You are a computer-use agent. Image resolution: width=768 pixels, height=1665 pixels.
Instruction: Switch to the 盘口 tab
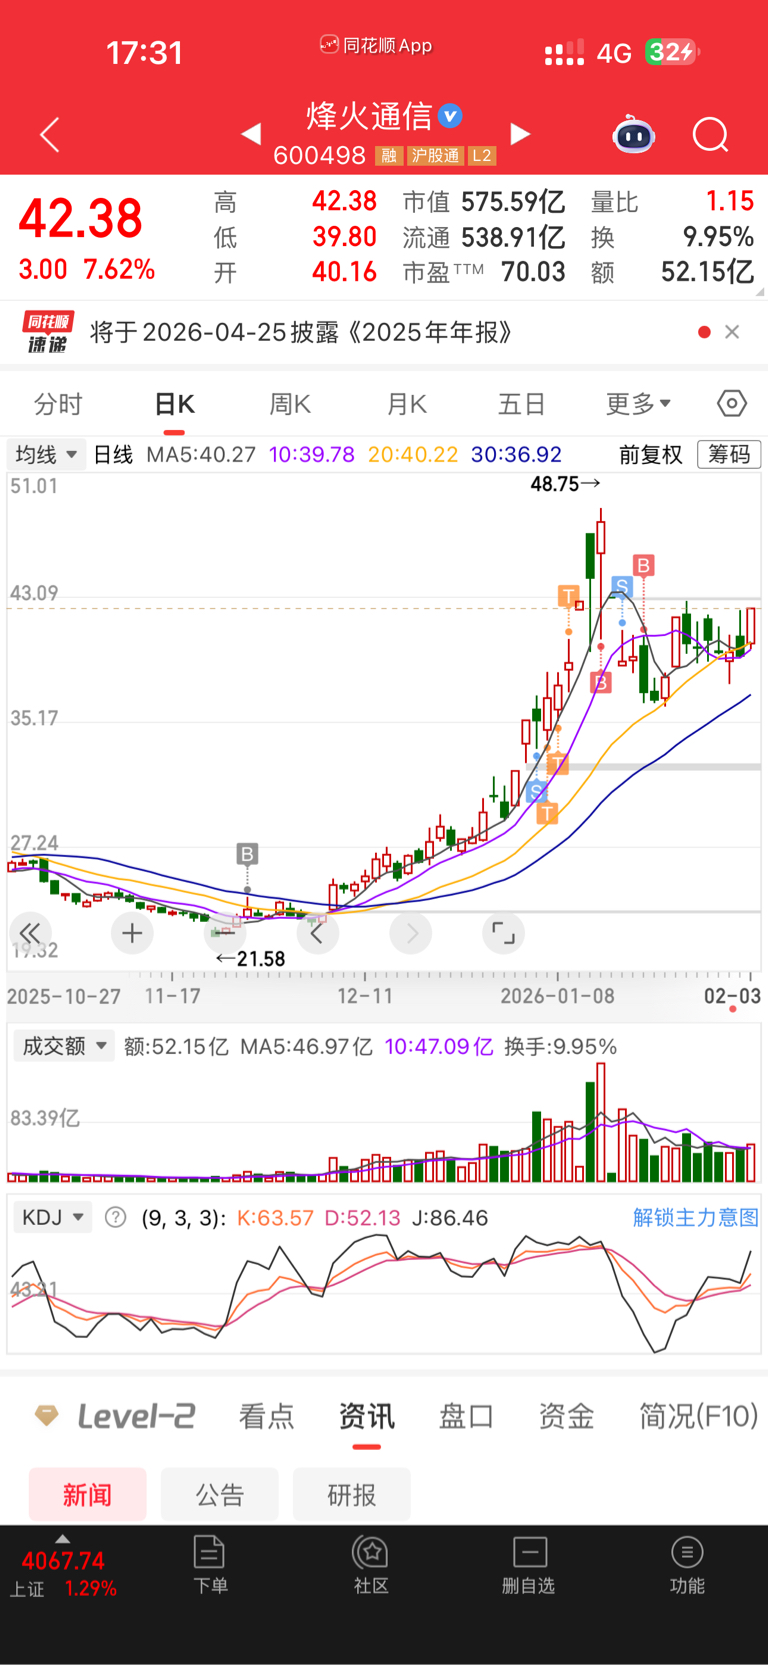coord(466,1416)
